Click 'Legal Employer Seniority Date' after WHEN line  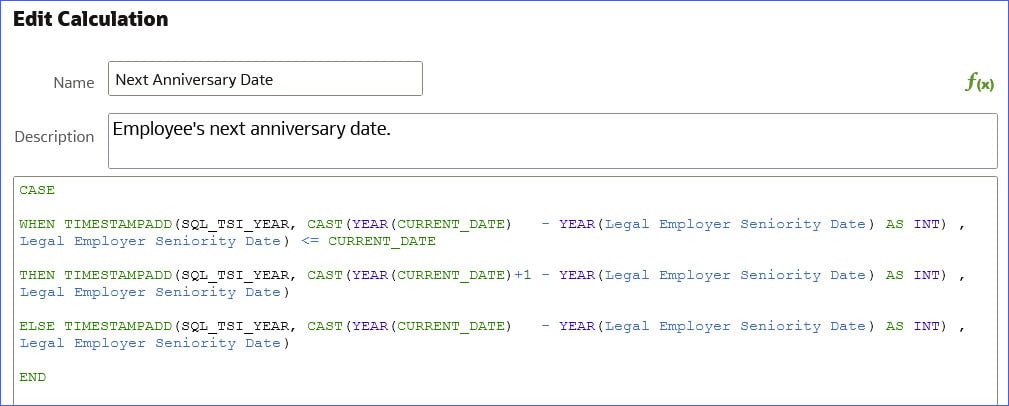tap(150, 241)
